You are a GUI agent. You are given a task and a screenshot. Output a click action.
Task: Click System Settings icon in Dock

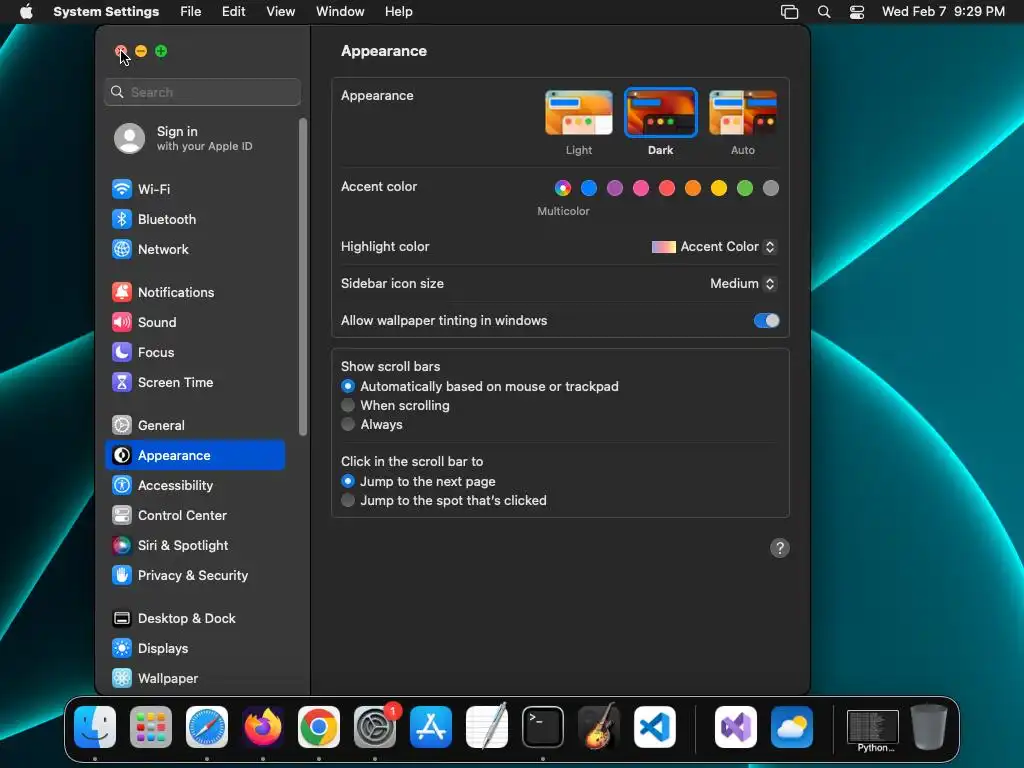[375, 727]
